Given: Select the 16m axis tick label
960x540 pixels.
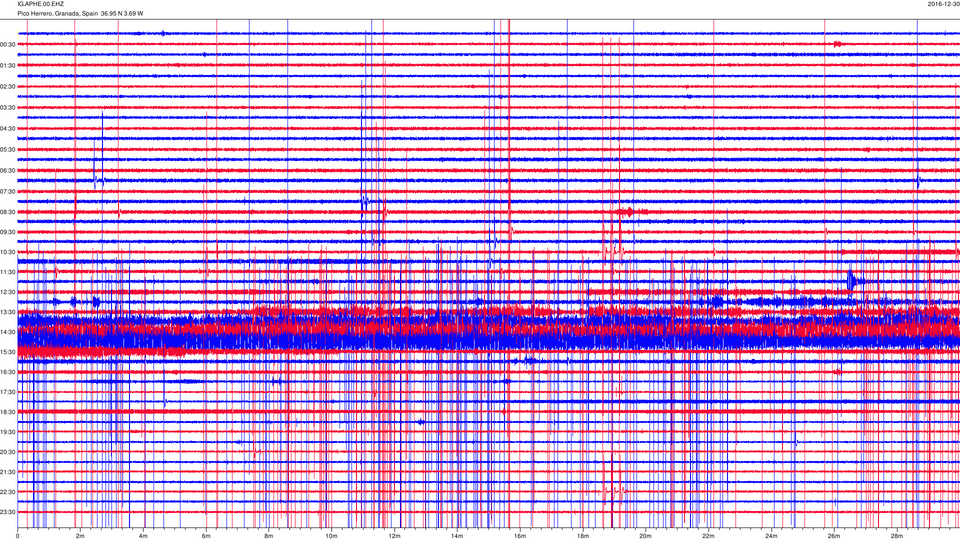Looking at the screenshot, I should [x=520, y=536].
